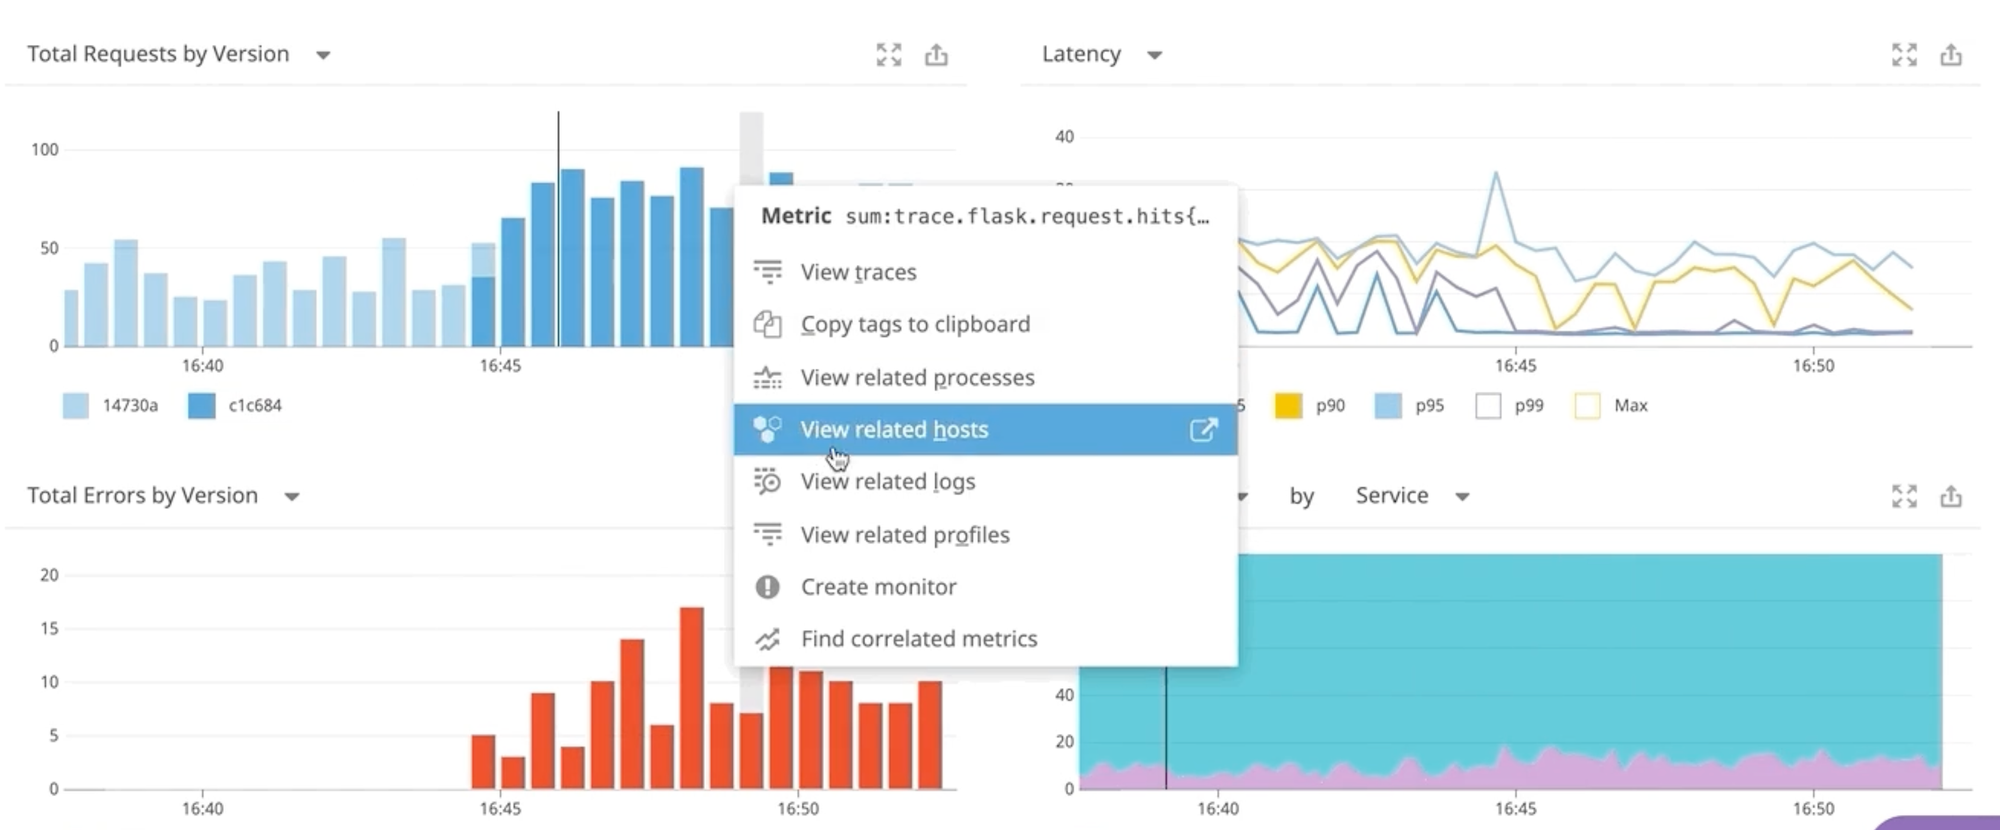The image size is (2000, 830).
Task: Toggle the Max latency series checkbox
Action: click(x=1587, y=406)
